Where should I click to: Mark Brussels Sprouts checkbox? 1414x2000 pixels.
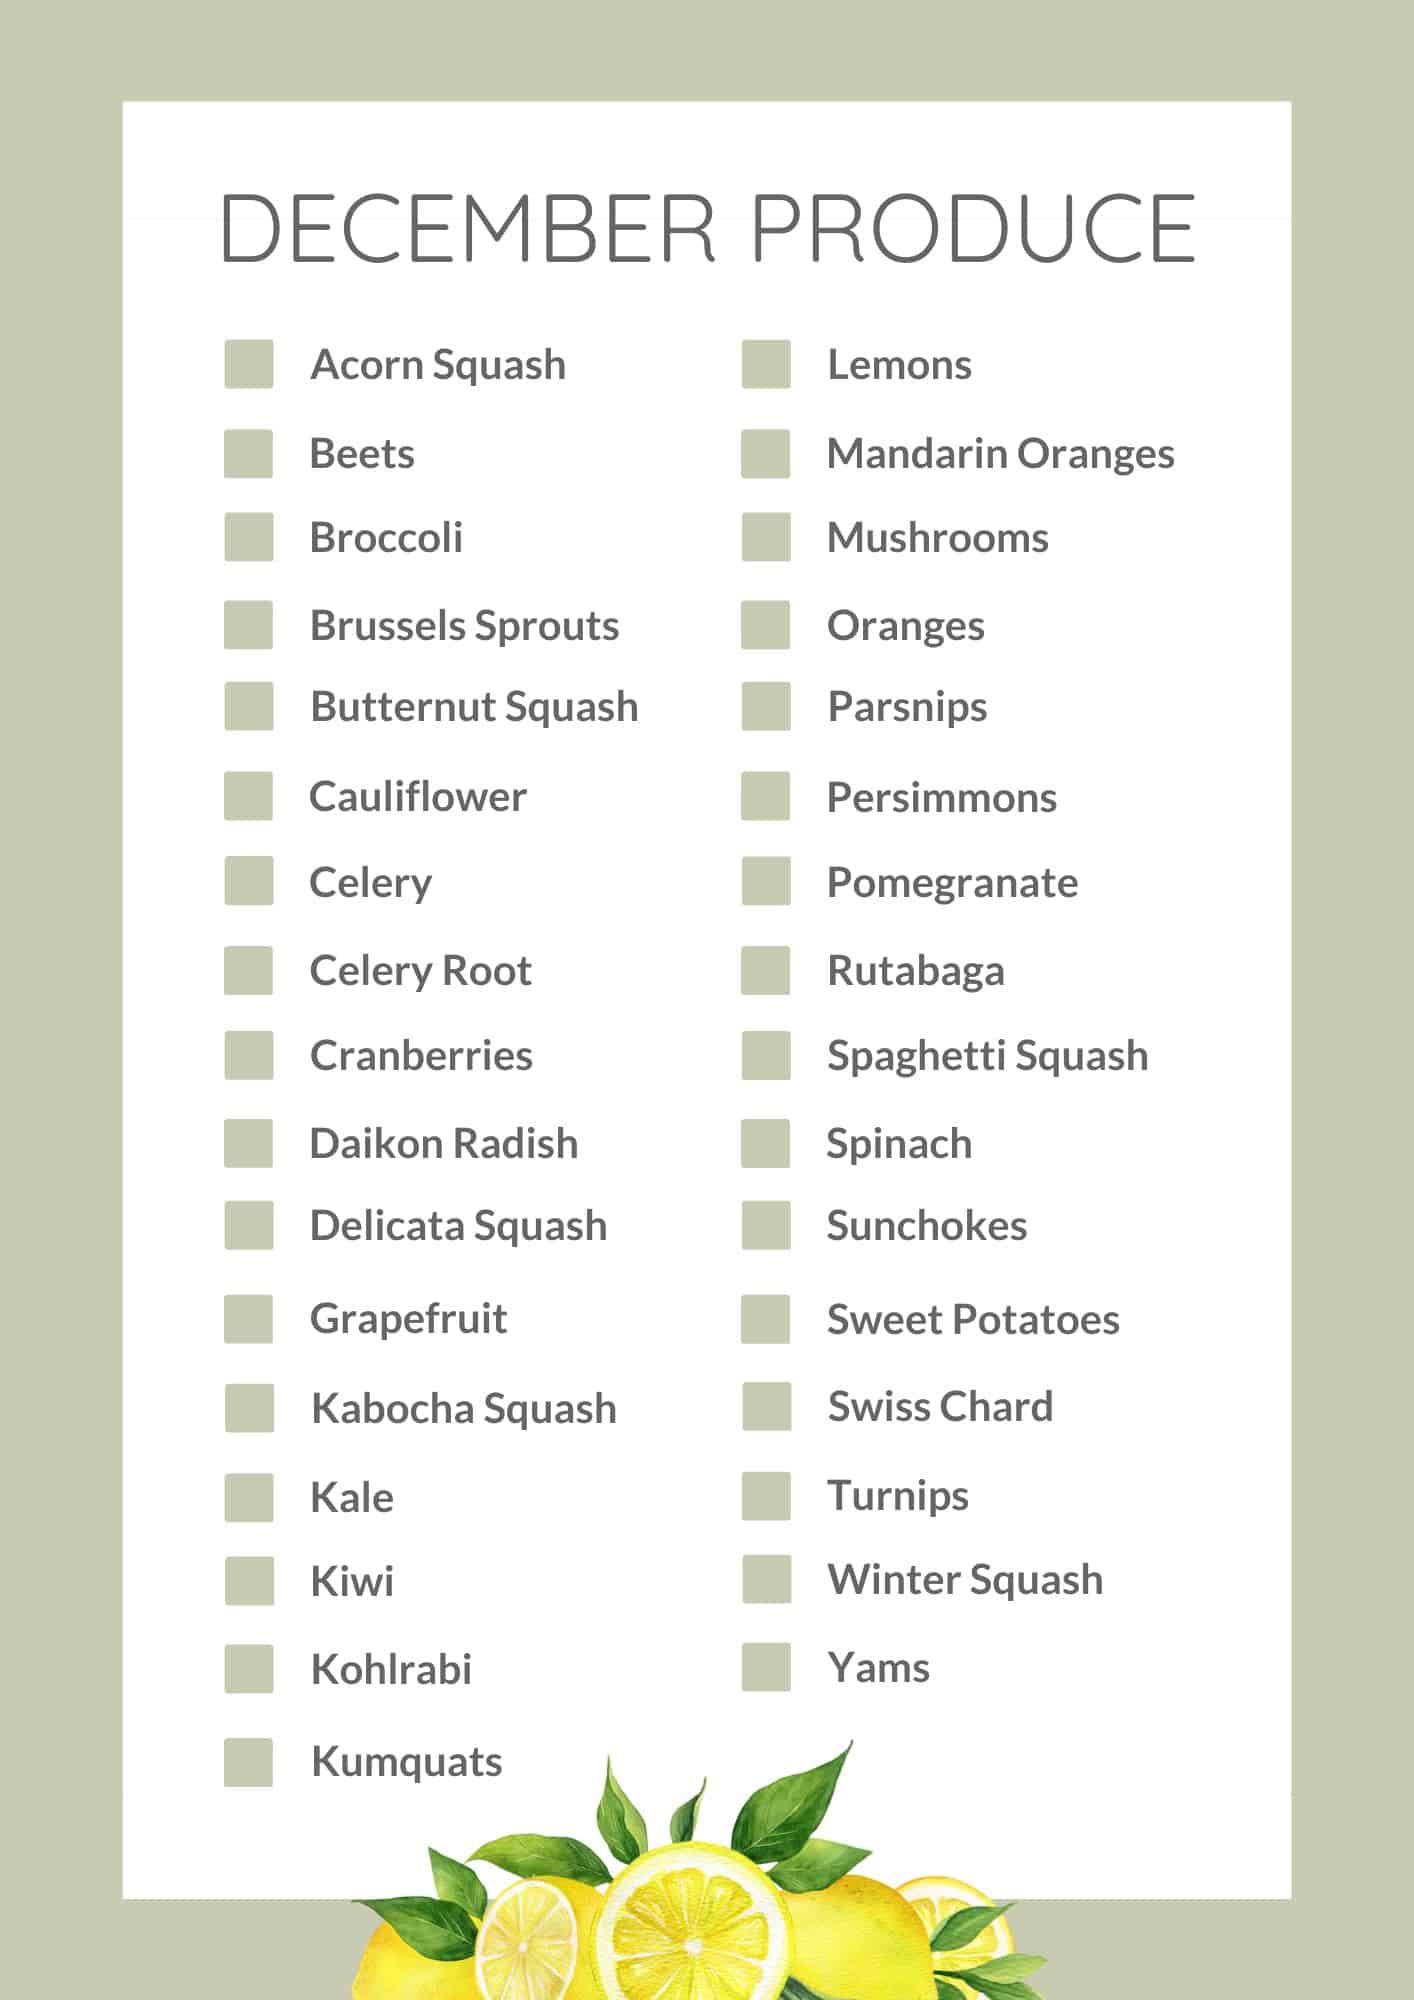[x=249, y=625]
